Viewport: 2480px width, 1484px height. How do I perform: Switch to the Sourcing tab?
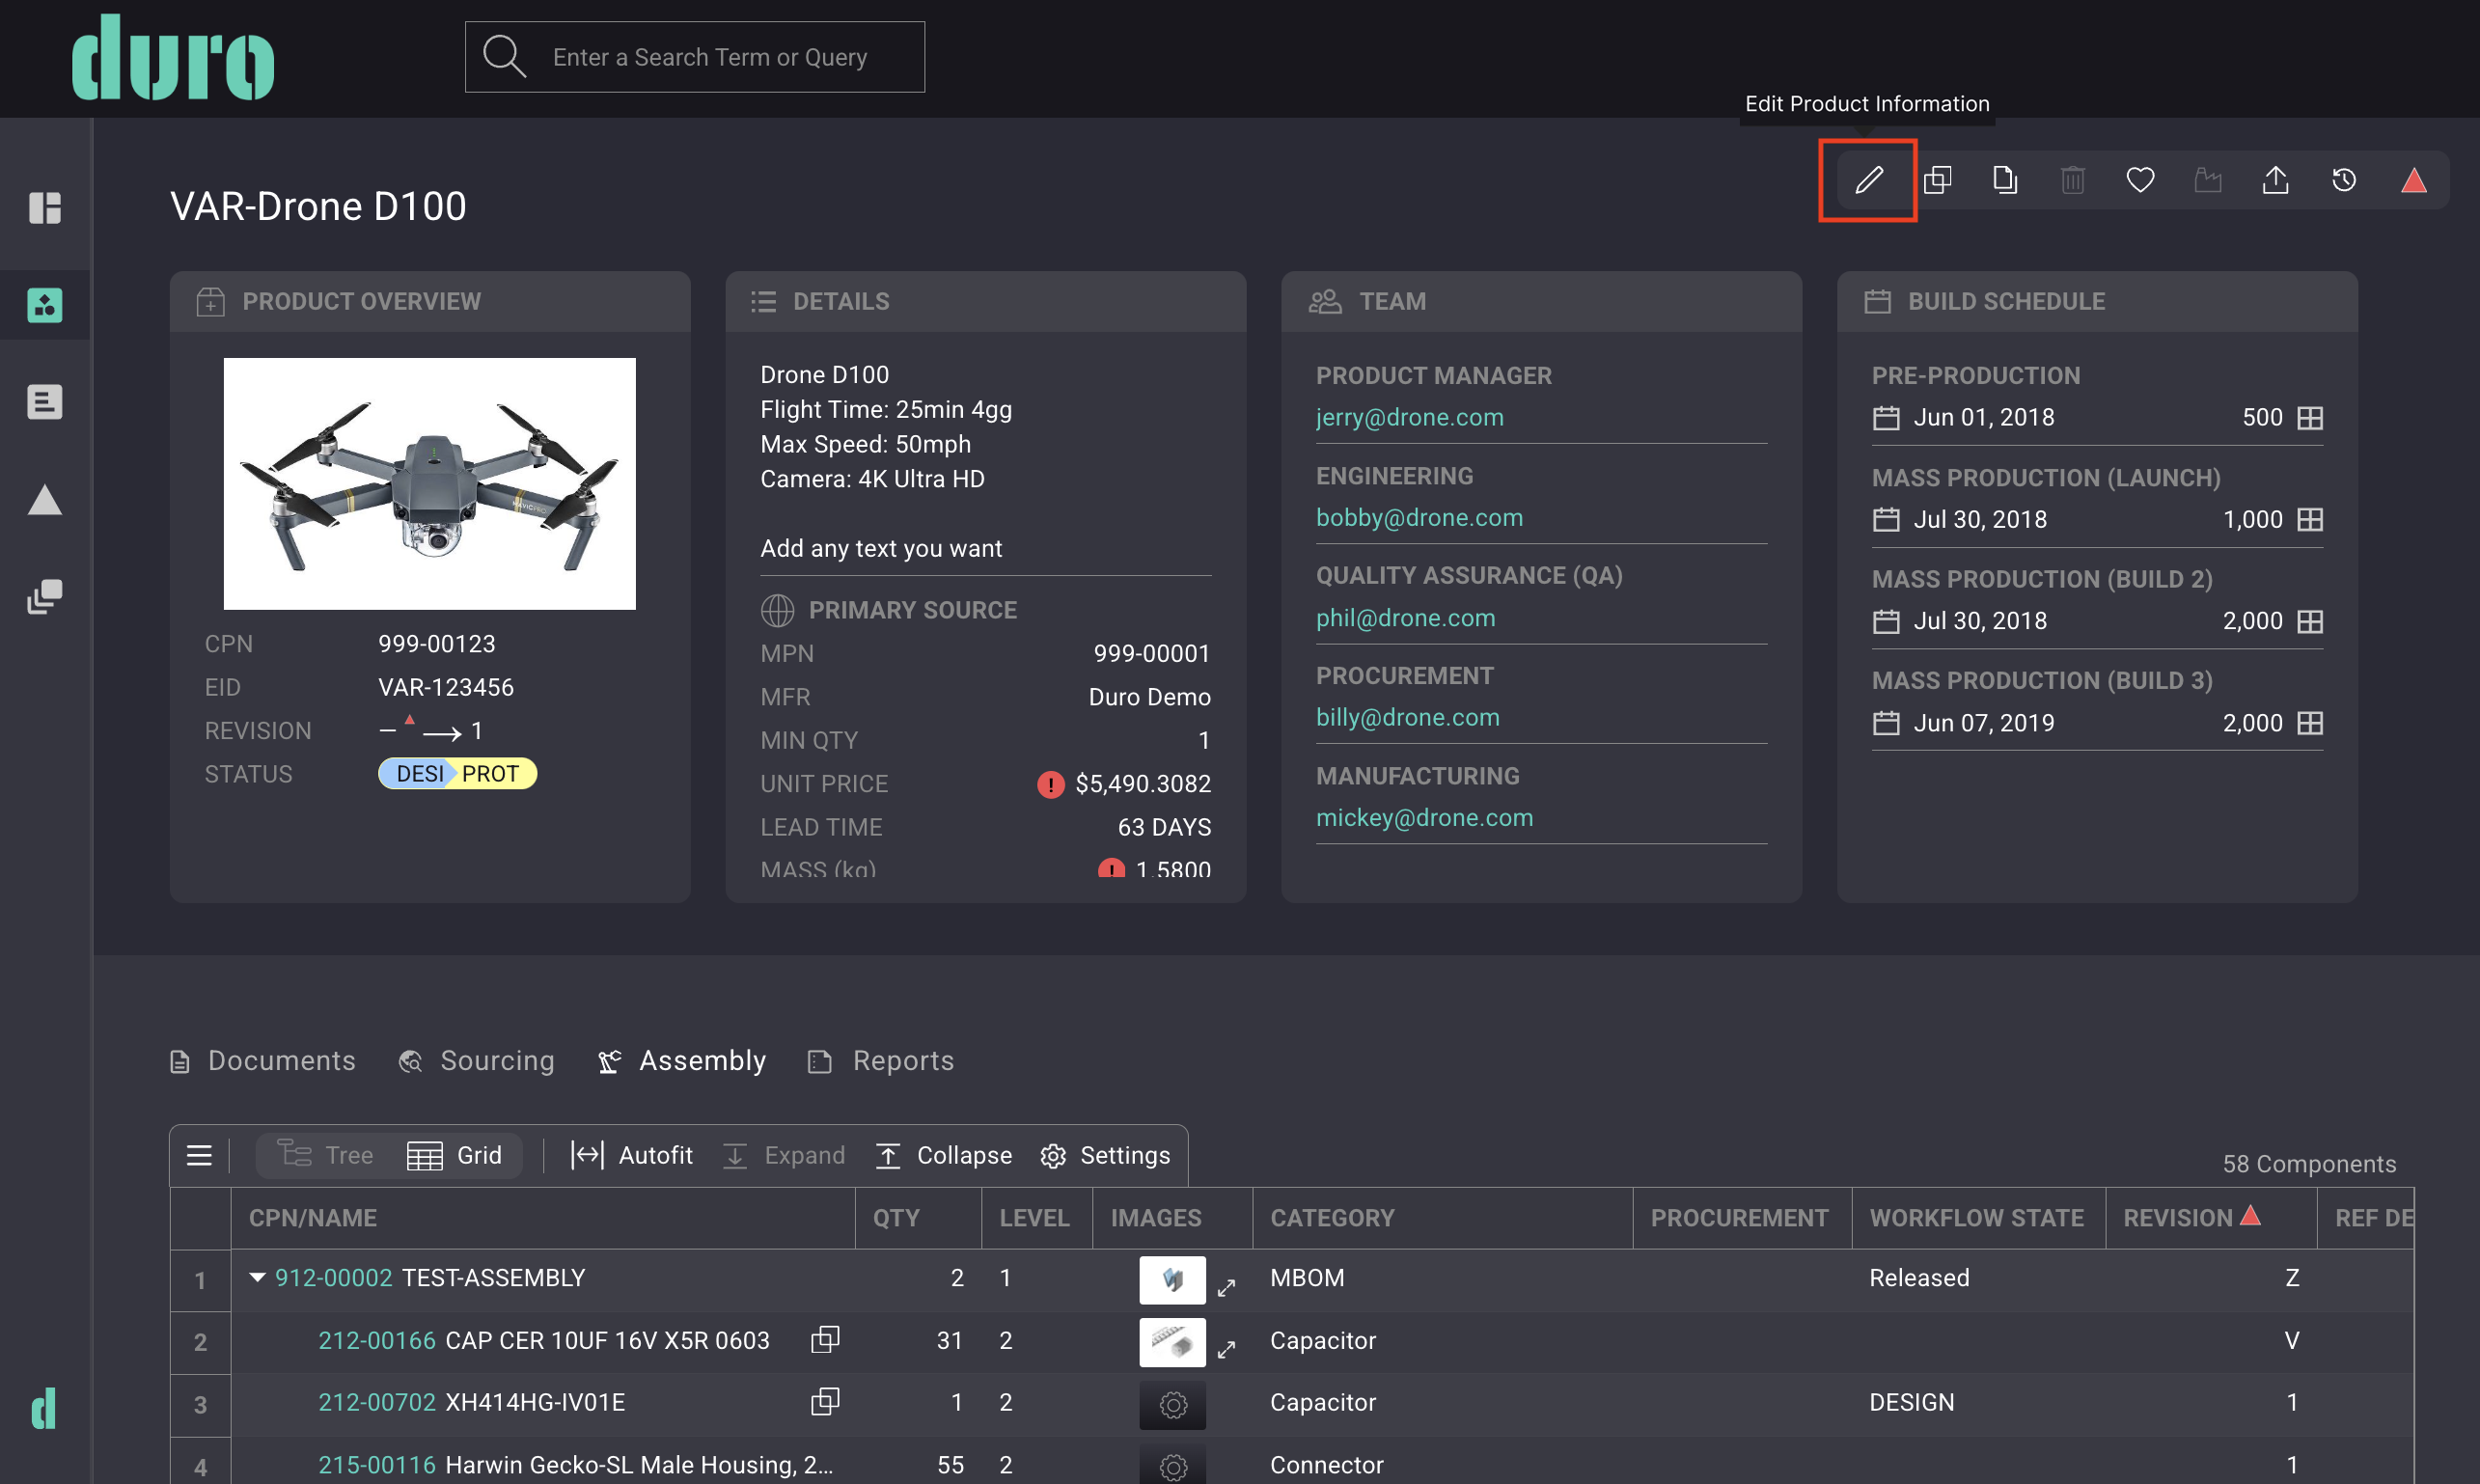[x=477, y=1061]
